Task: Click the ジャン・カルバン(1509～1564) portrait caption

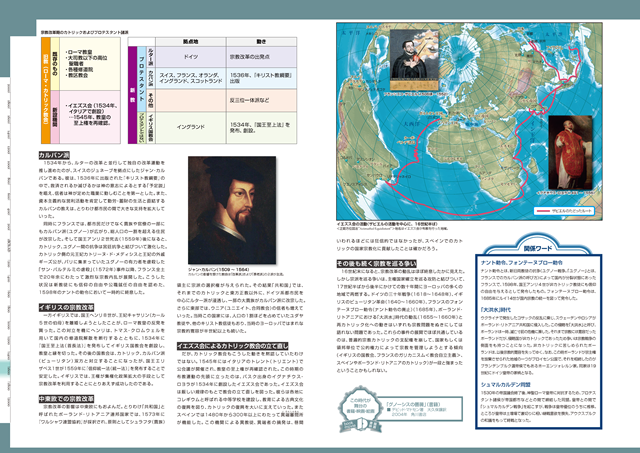Action: (218, 270)
